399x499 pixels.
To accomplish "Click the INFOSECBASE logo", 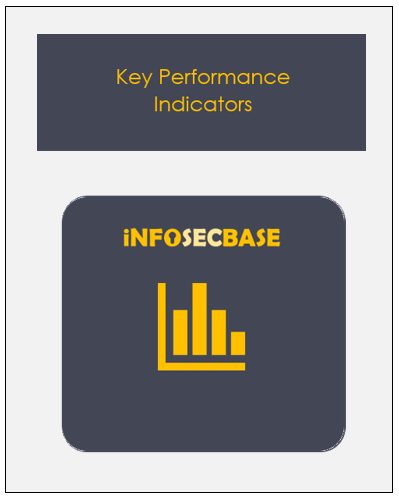I will click(202, 238).
